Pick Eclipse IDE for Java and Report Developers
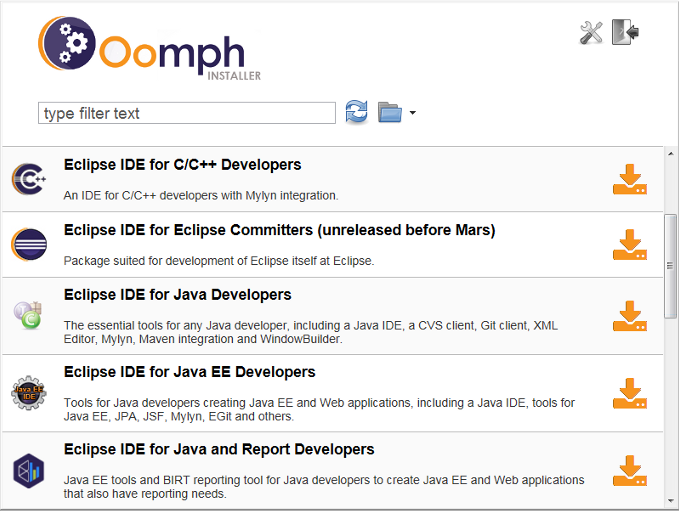Image resolution: width=679 pixels, height=511 pixels. tap(218, 449)
